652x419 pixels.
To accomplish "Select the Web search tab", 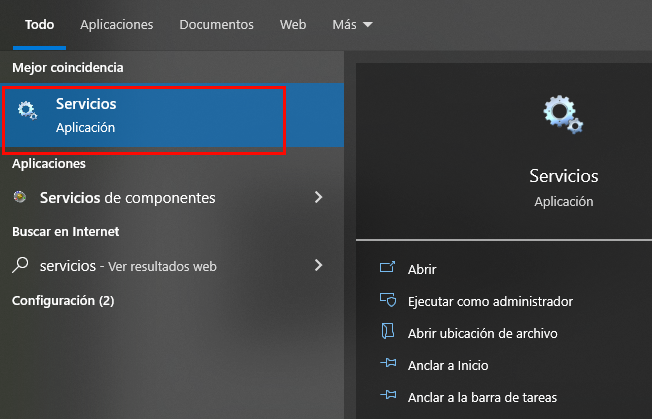I will point(293,24).
